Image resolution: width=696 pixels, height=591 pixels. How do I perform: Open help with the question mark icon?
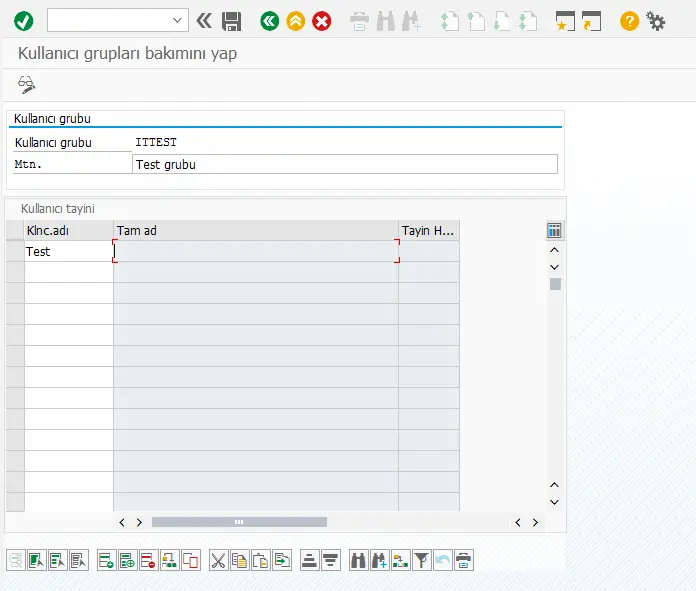pos(629,21)
